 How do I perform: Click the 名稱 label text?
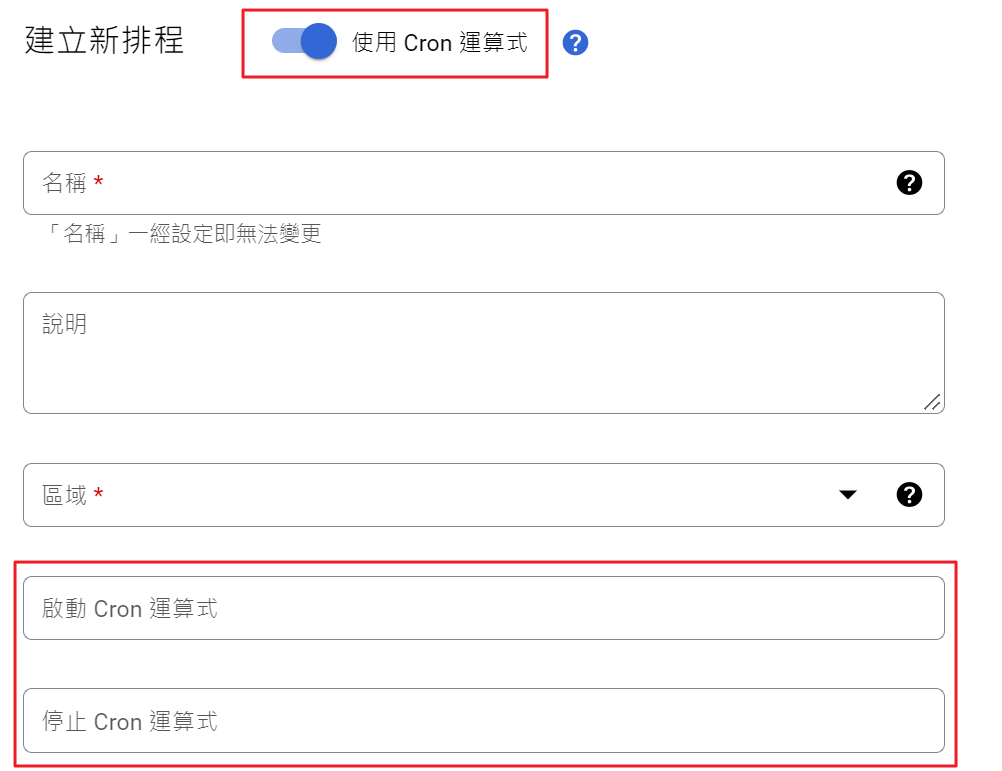click(x=64, y=183)
